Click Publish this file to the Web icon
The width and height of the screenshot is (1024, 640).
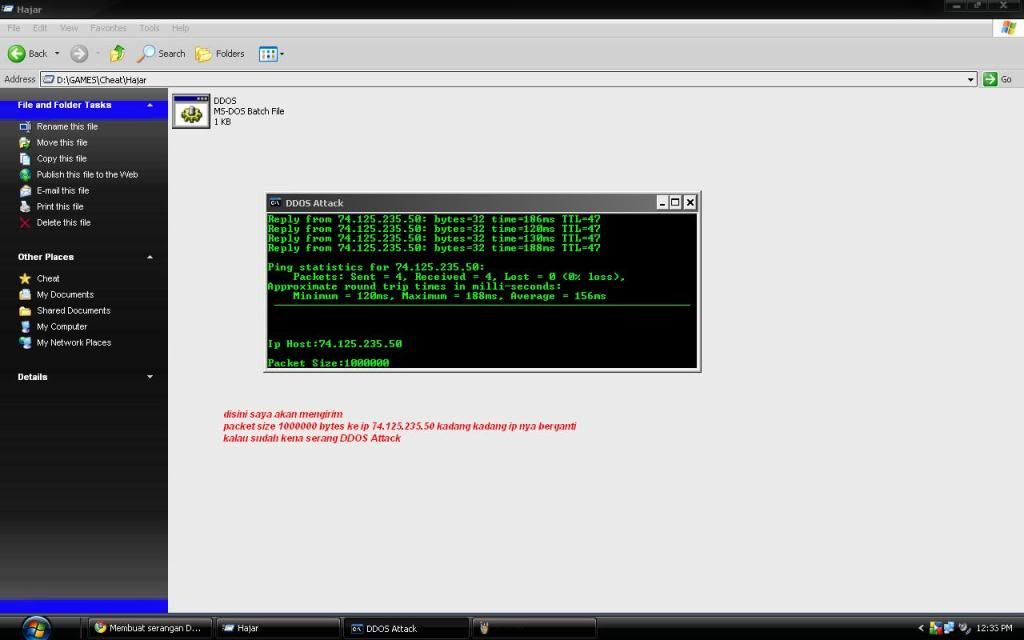[x=25, y=174]
